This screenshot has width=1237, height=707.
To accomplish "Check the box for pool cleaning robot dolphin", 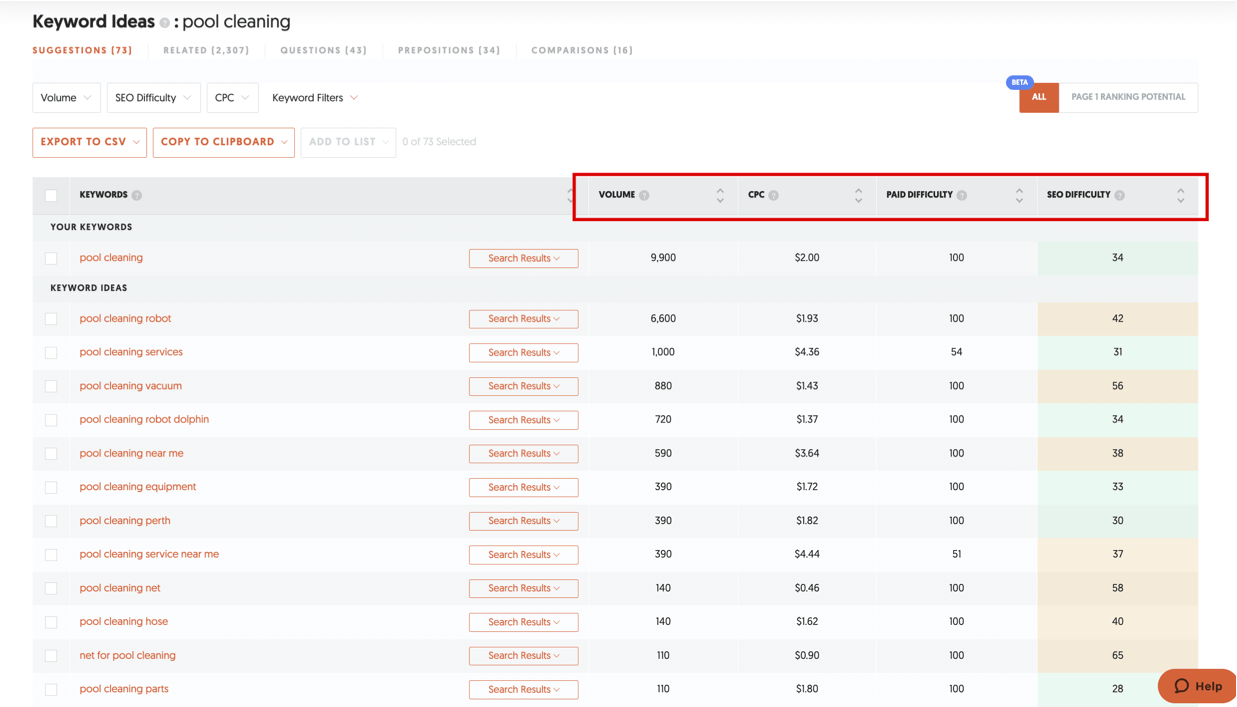I will pyautogui.click(x=51, y=420).
